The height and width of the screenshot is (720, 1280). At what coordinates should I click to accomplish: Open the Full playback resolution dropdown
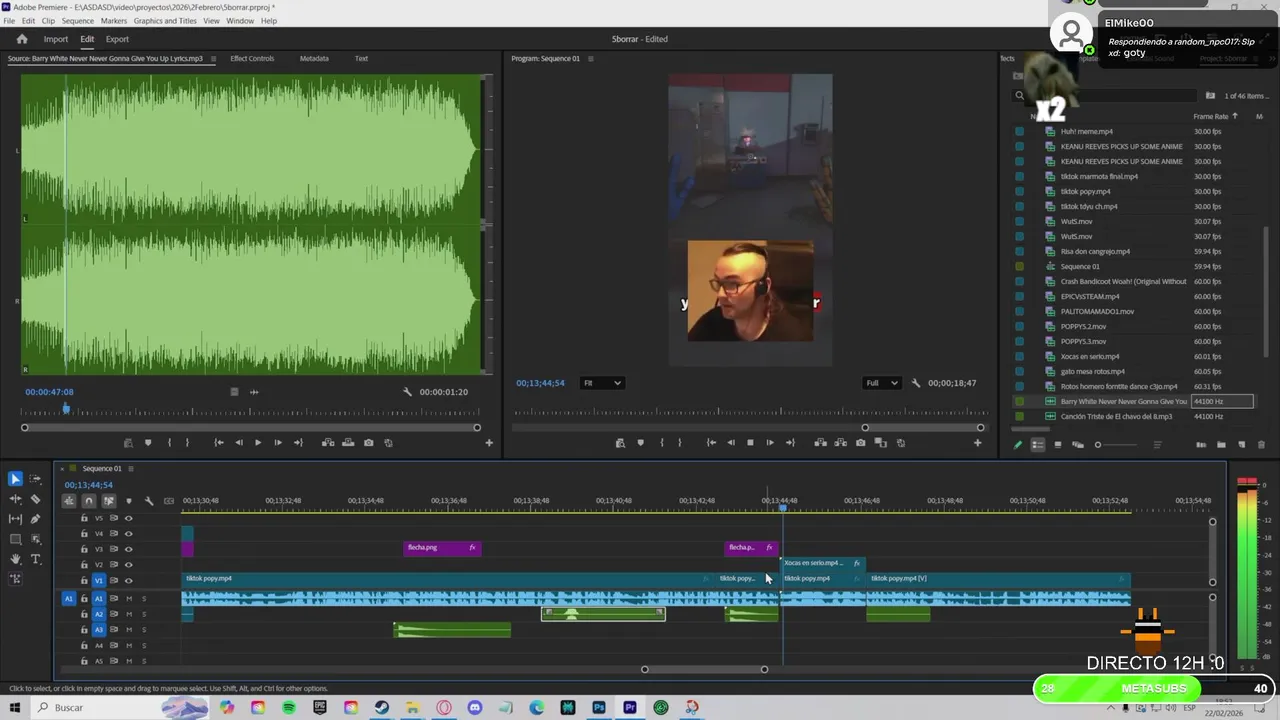pos(881,383)
